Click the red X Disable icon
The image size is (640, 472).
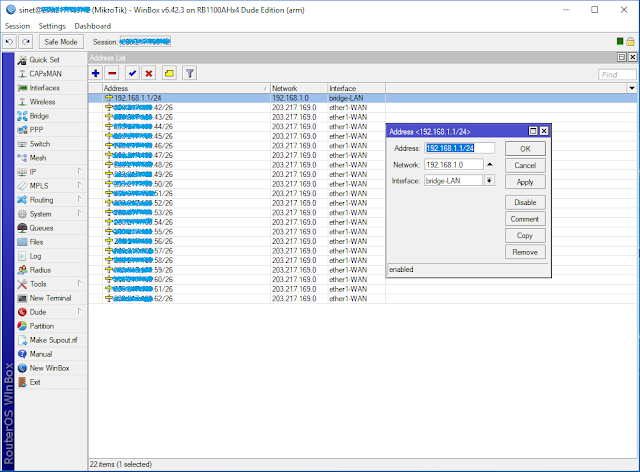(x=149, y=73)
